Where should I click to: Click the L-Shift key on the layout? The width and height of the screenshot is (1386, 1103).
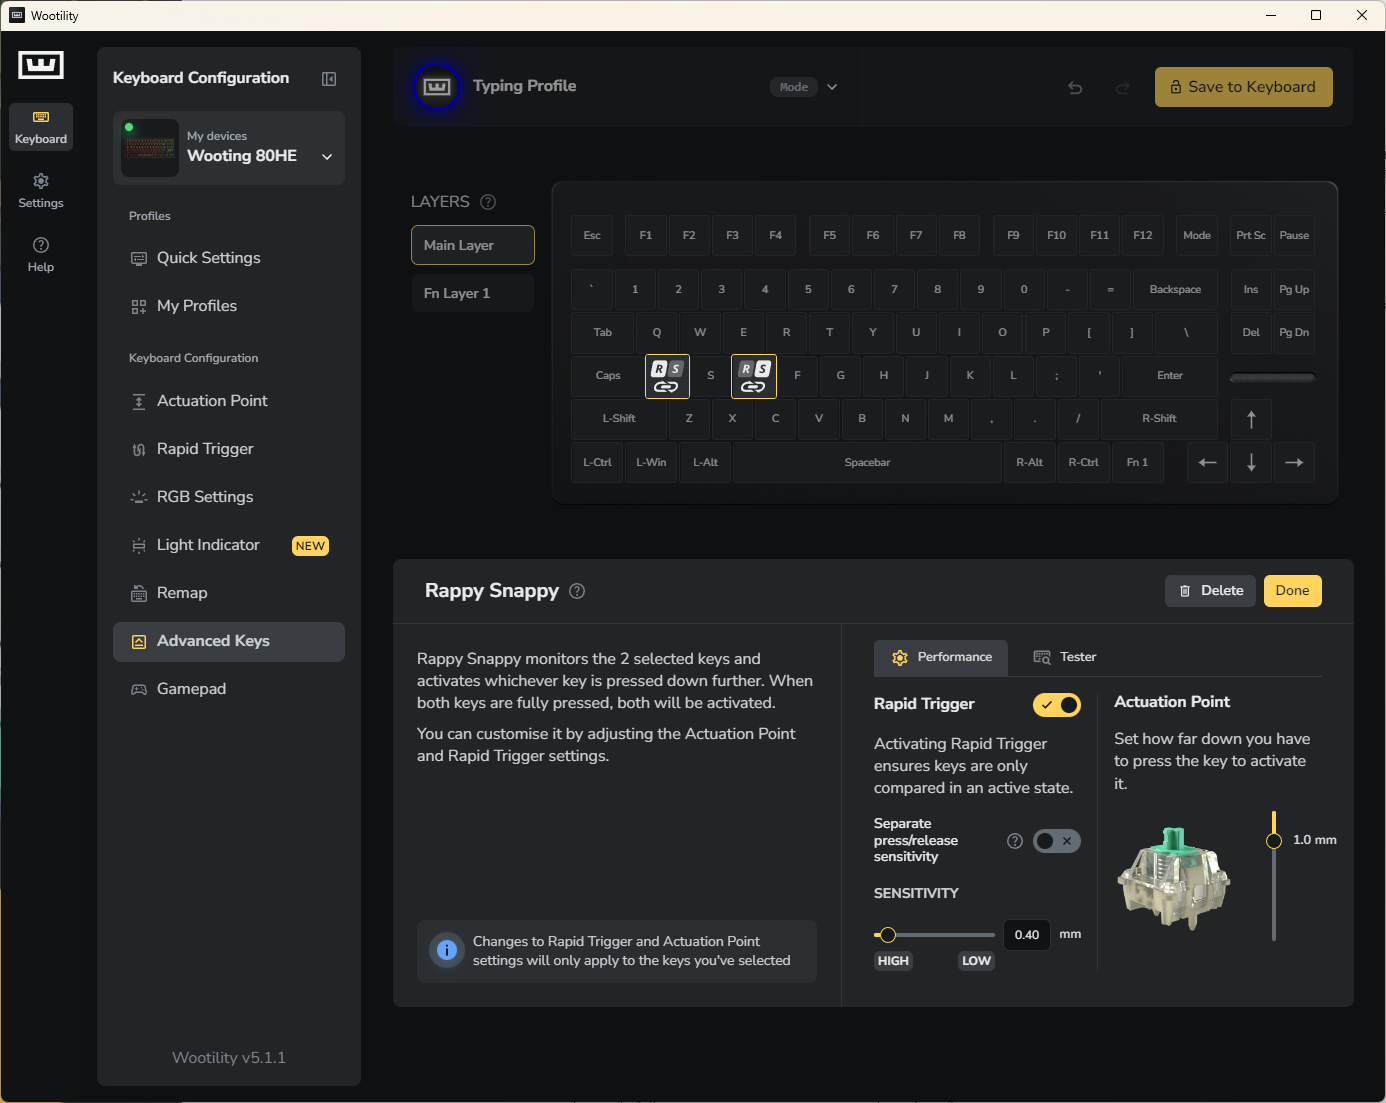[619, 419]
